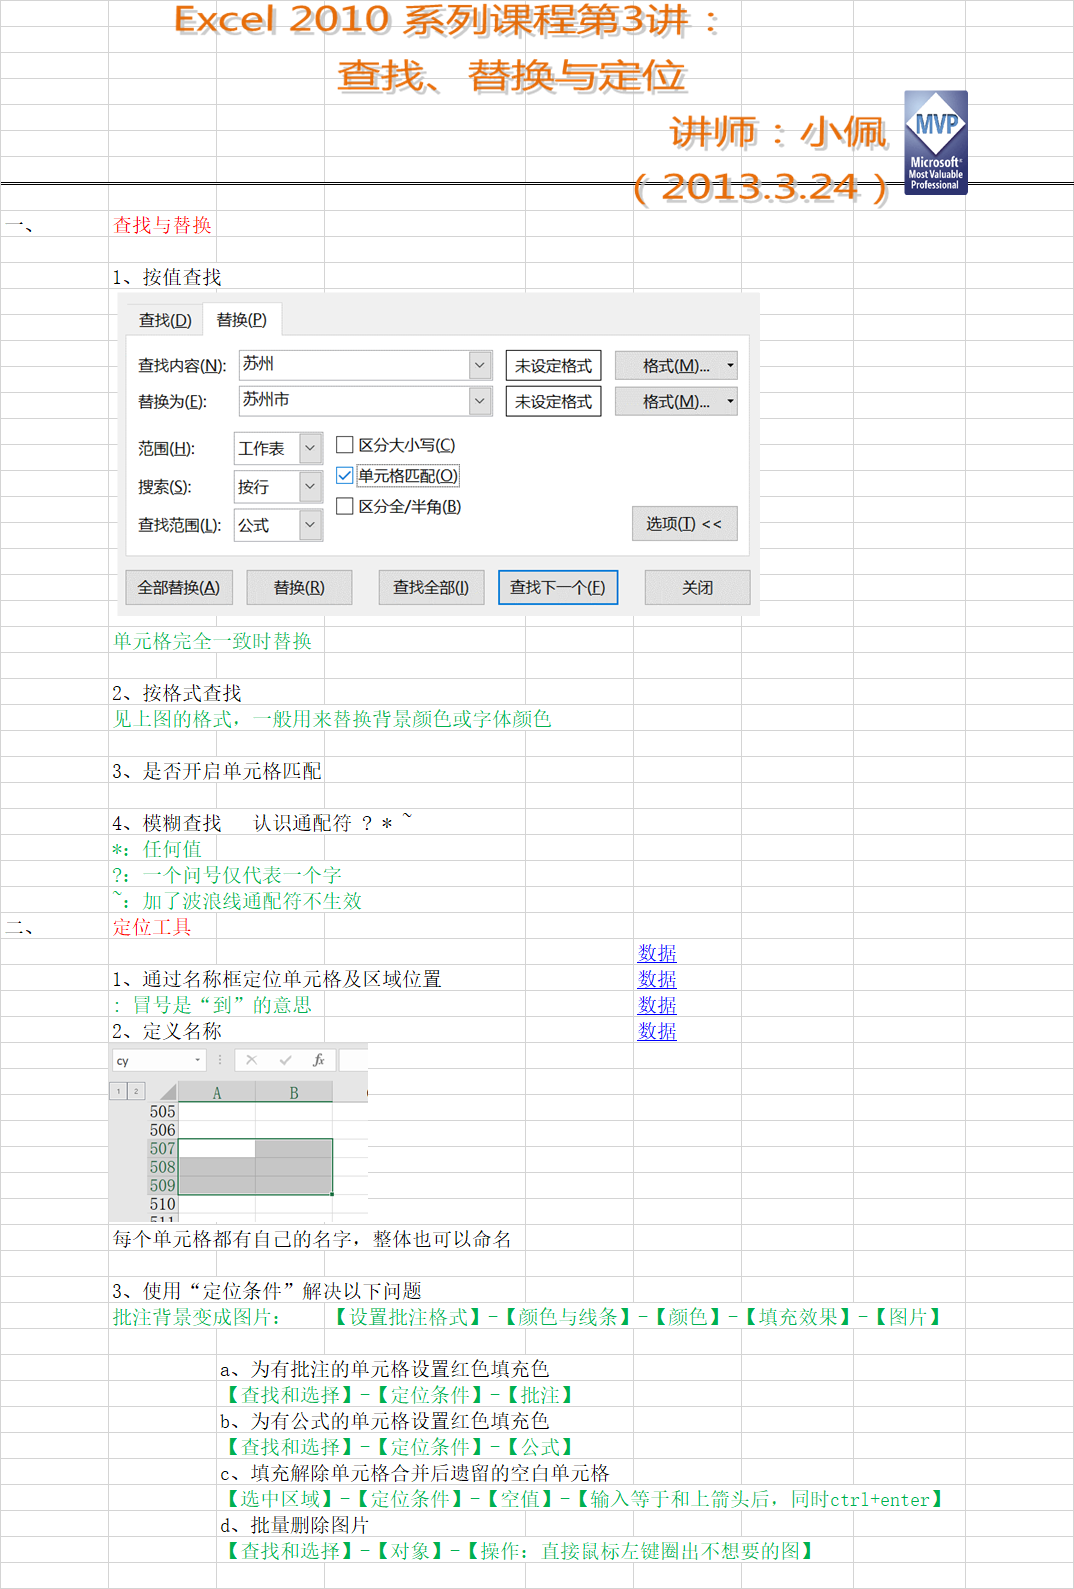Screen dimensions: 1074x1589
Task: Click the text d、批量删除图片
Action: point(295,1525)
